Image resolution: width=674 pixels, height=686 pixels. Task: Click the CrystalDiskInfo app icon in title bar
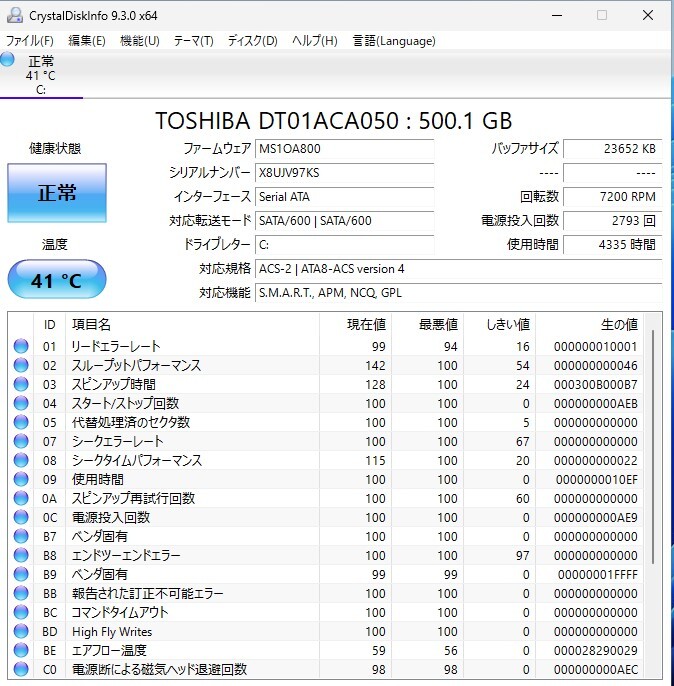14,16
